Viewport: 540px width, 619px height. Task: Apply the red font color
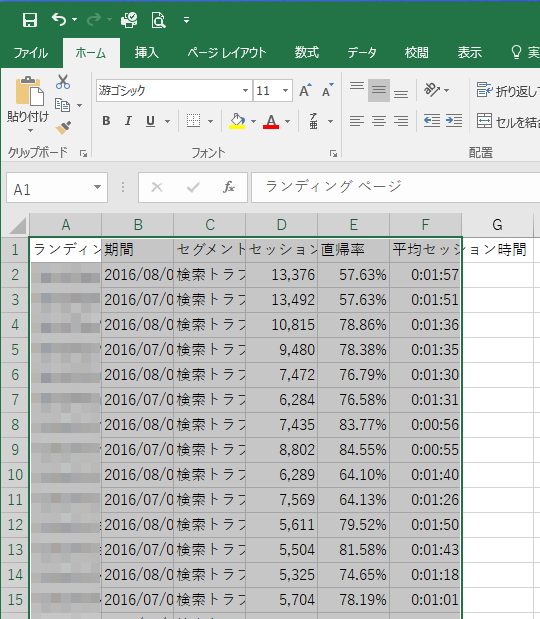[271, 121]
